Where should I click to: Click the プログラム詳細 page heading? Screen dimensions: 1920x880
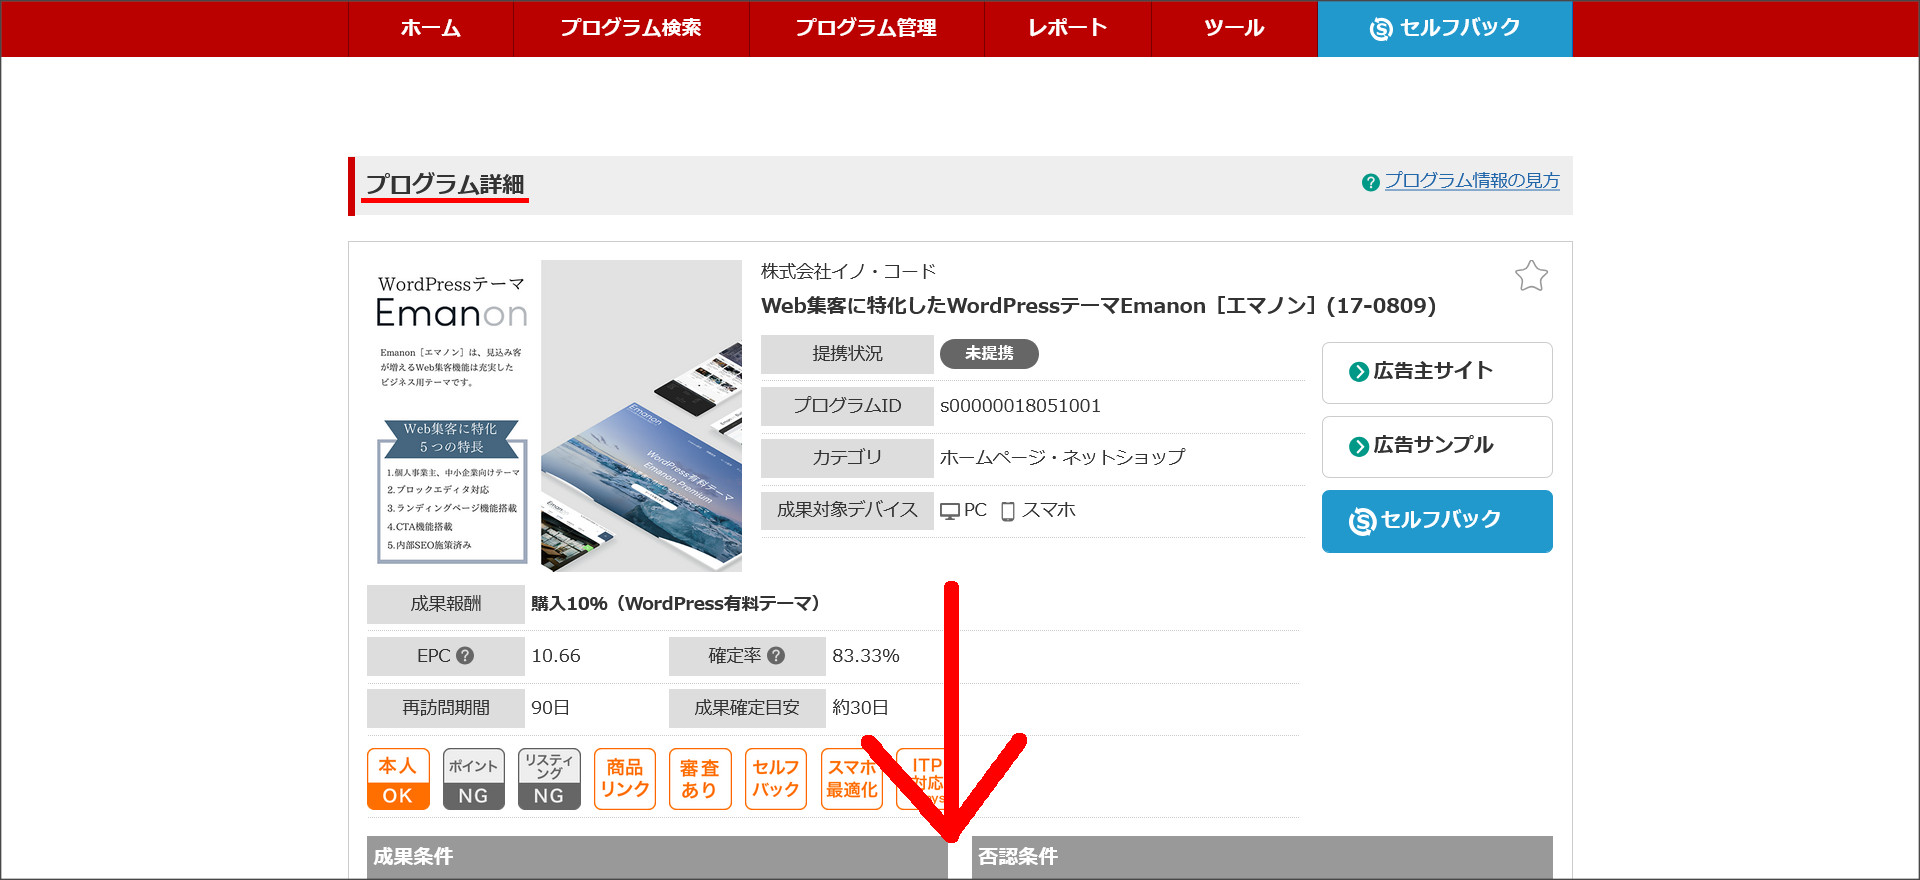[444, 185]
